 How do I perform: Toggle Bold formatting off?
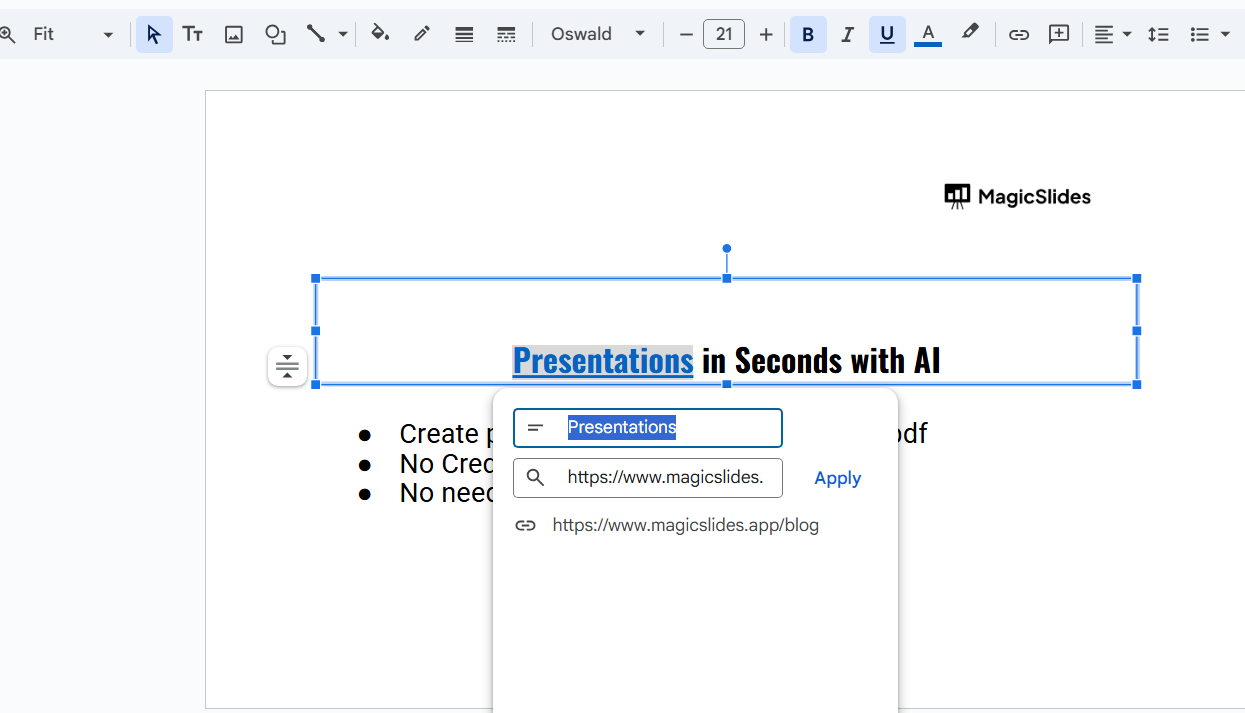point(808,35)
